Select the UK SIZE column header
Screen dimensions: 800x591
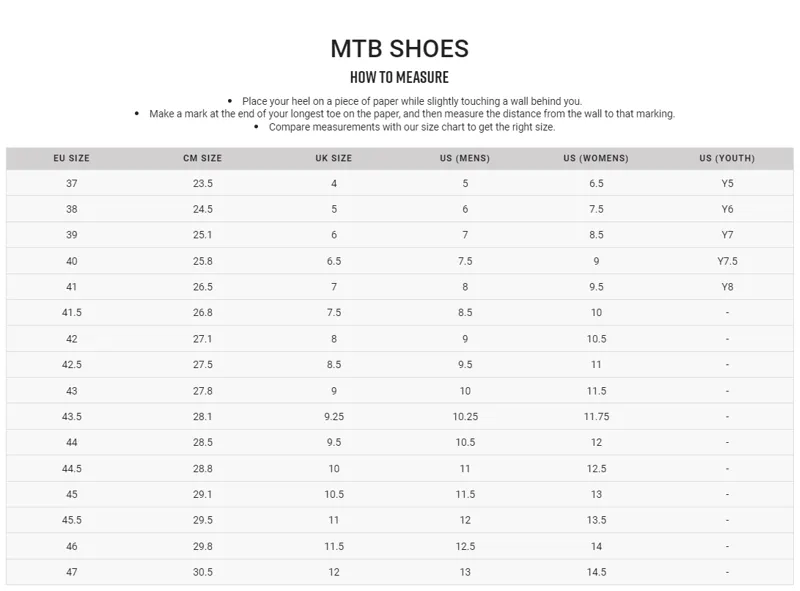[334, 158]
